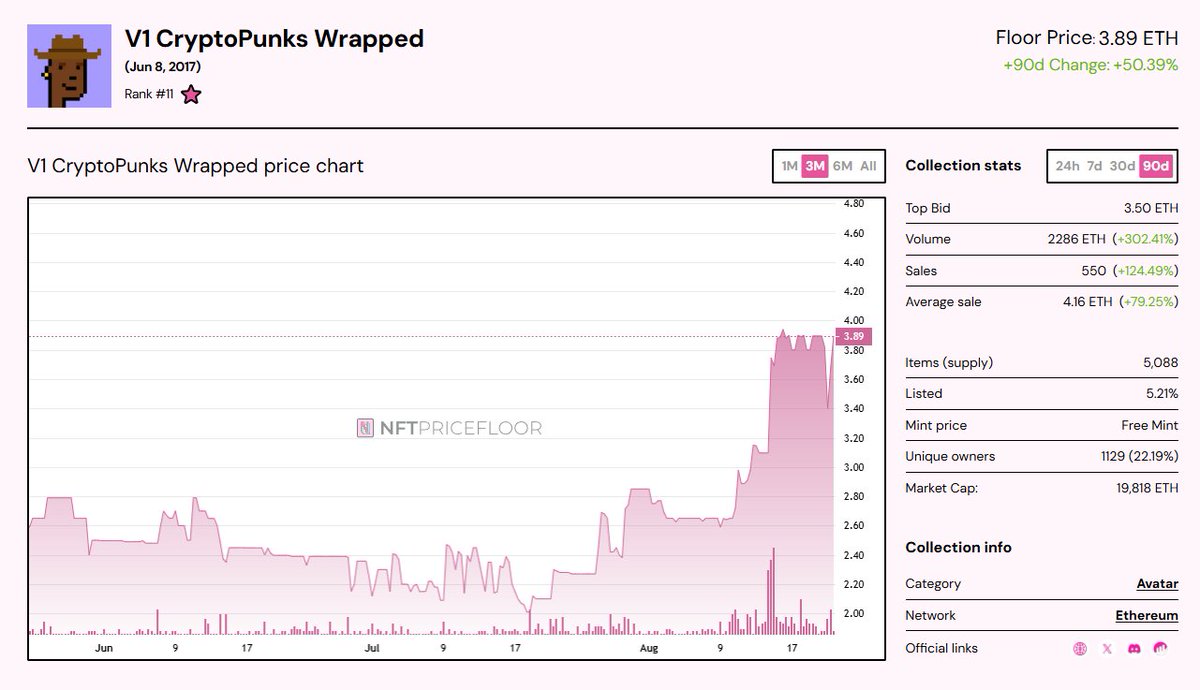Click the Aug label on chart x-axis
Image resolution: width=1200 pixels, height=690 pixels.
(648, 648)
